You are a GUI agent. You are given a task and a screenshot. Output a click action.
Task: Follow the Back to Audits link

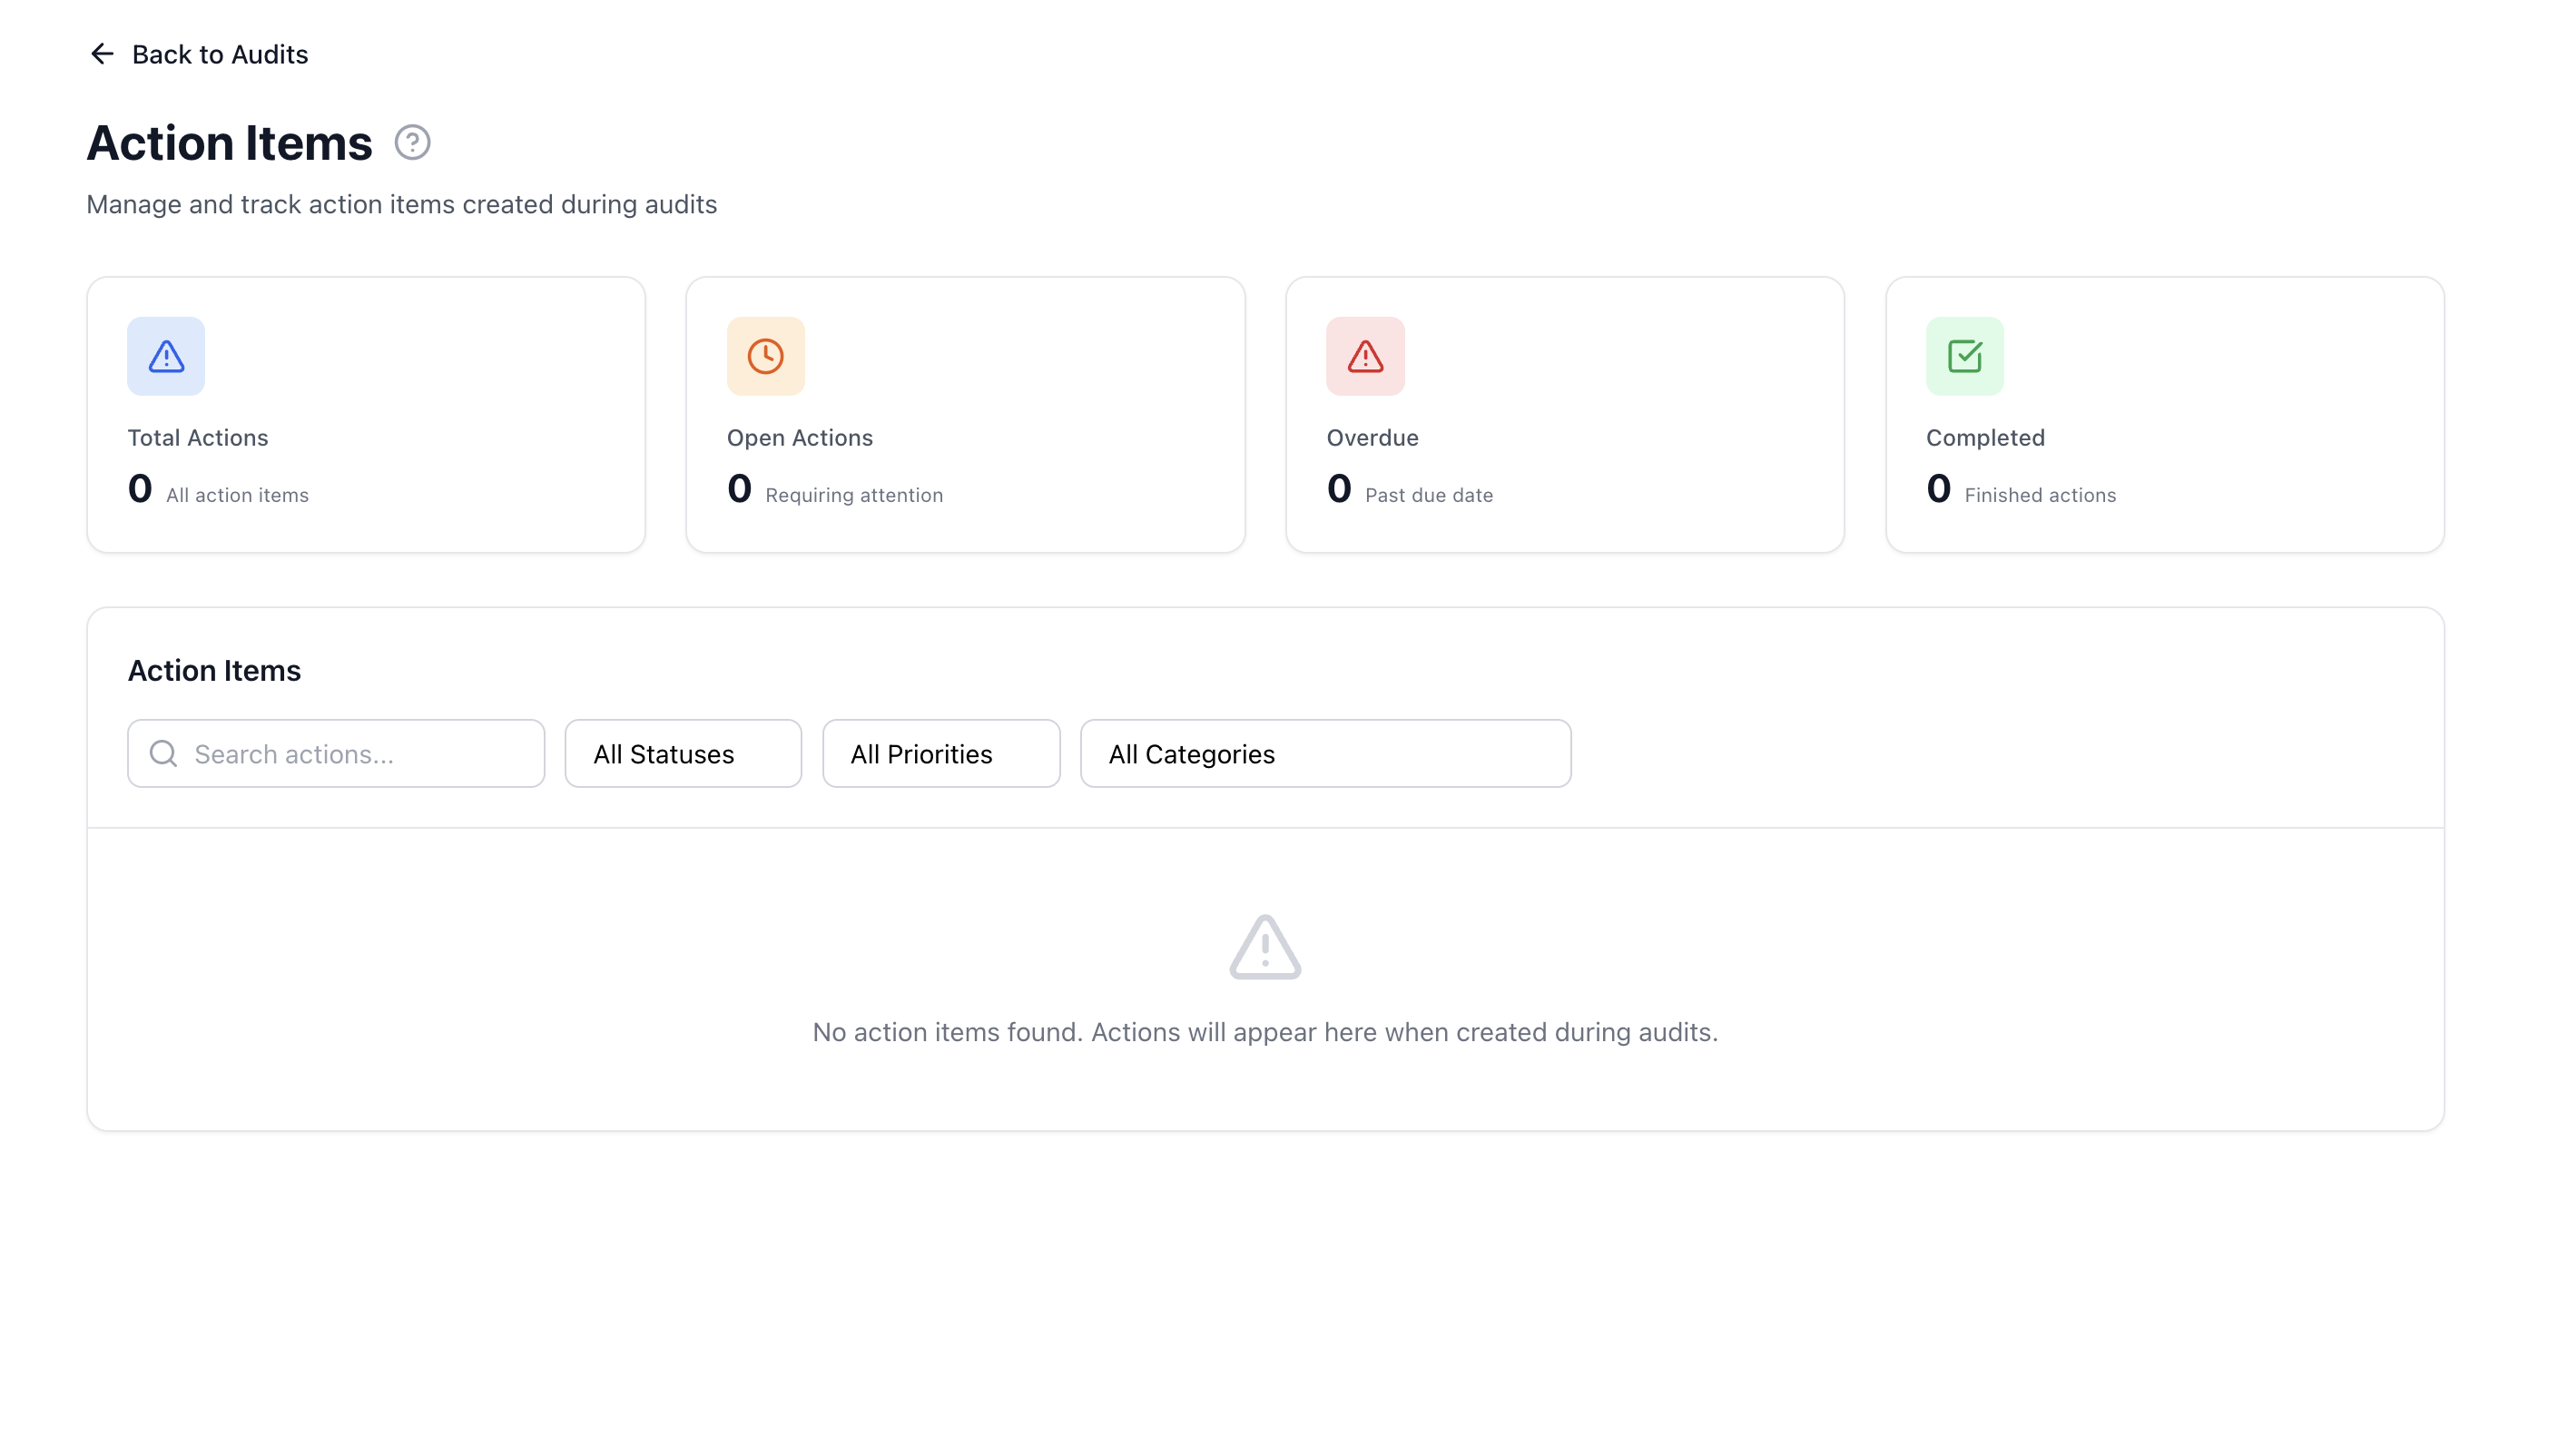(x=219, y=54)
